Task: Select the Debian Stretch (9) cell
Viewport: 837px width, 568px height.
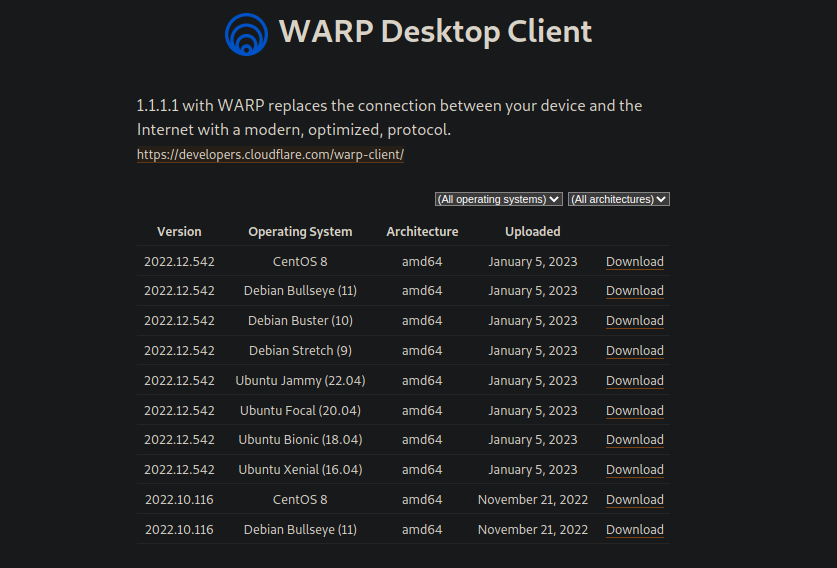Action: 300,350
